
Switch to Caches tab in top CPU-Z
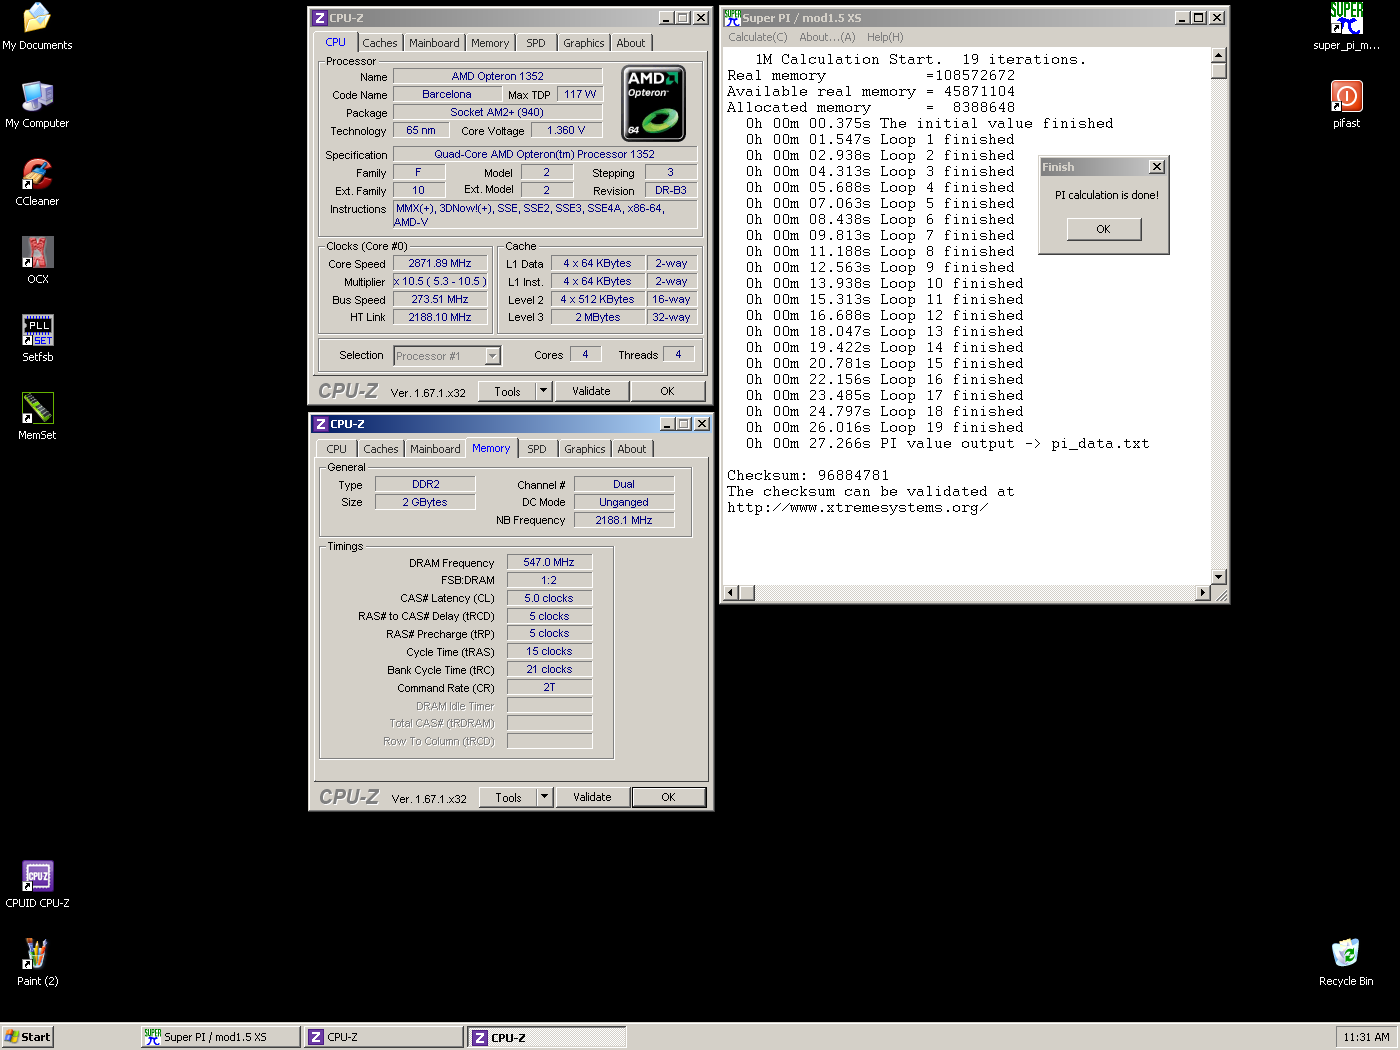pos(380,43)
